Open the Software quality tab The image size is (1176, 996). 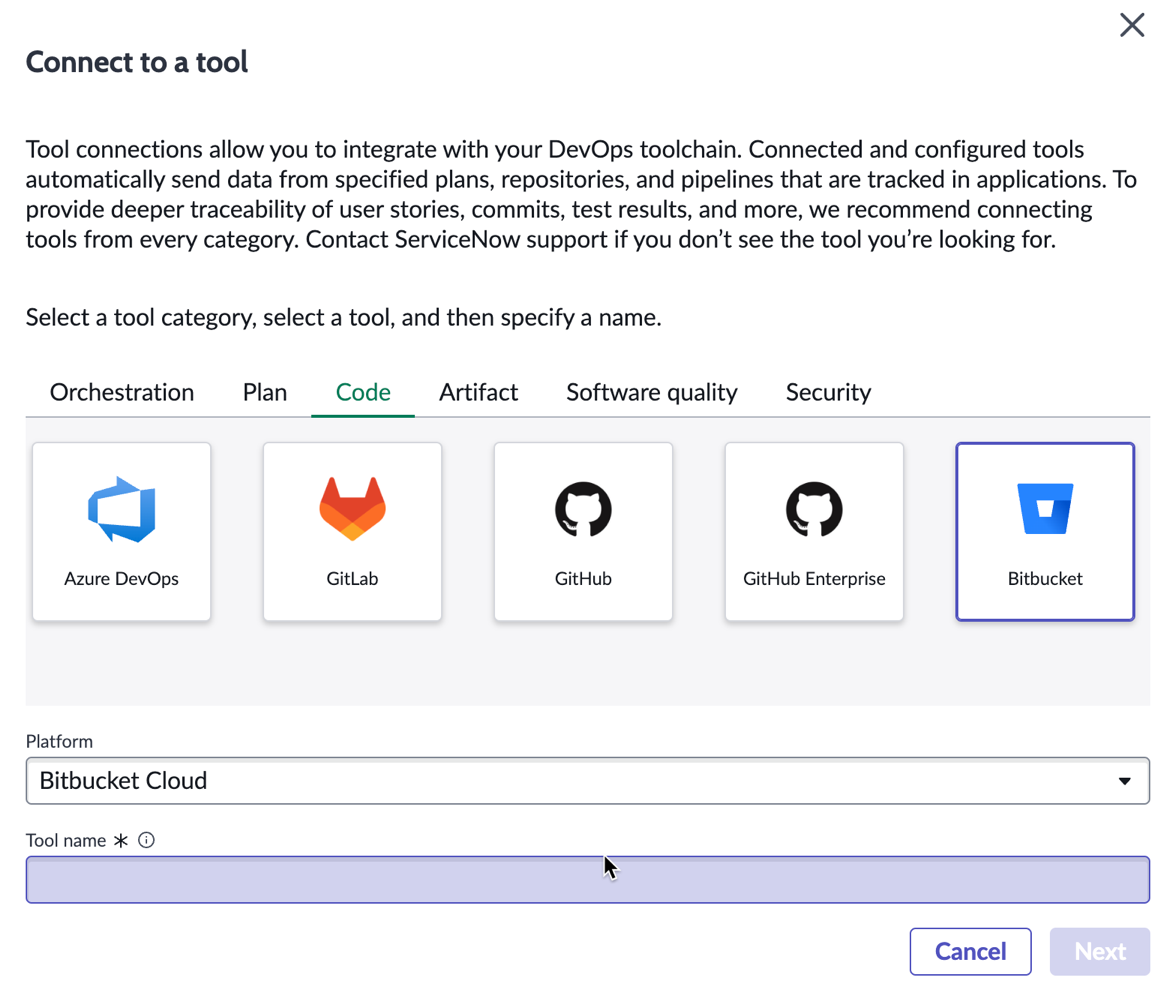652,392
